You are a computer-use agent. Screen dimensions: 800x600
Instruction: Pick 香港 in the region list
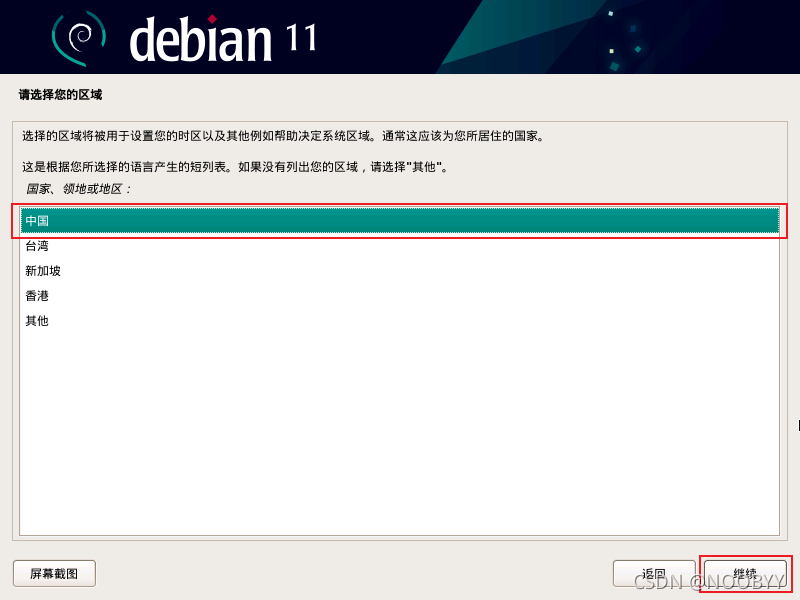pos(399,295)
